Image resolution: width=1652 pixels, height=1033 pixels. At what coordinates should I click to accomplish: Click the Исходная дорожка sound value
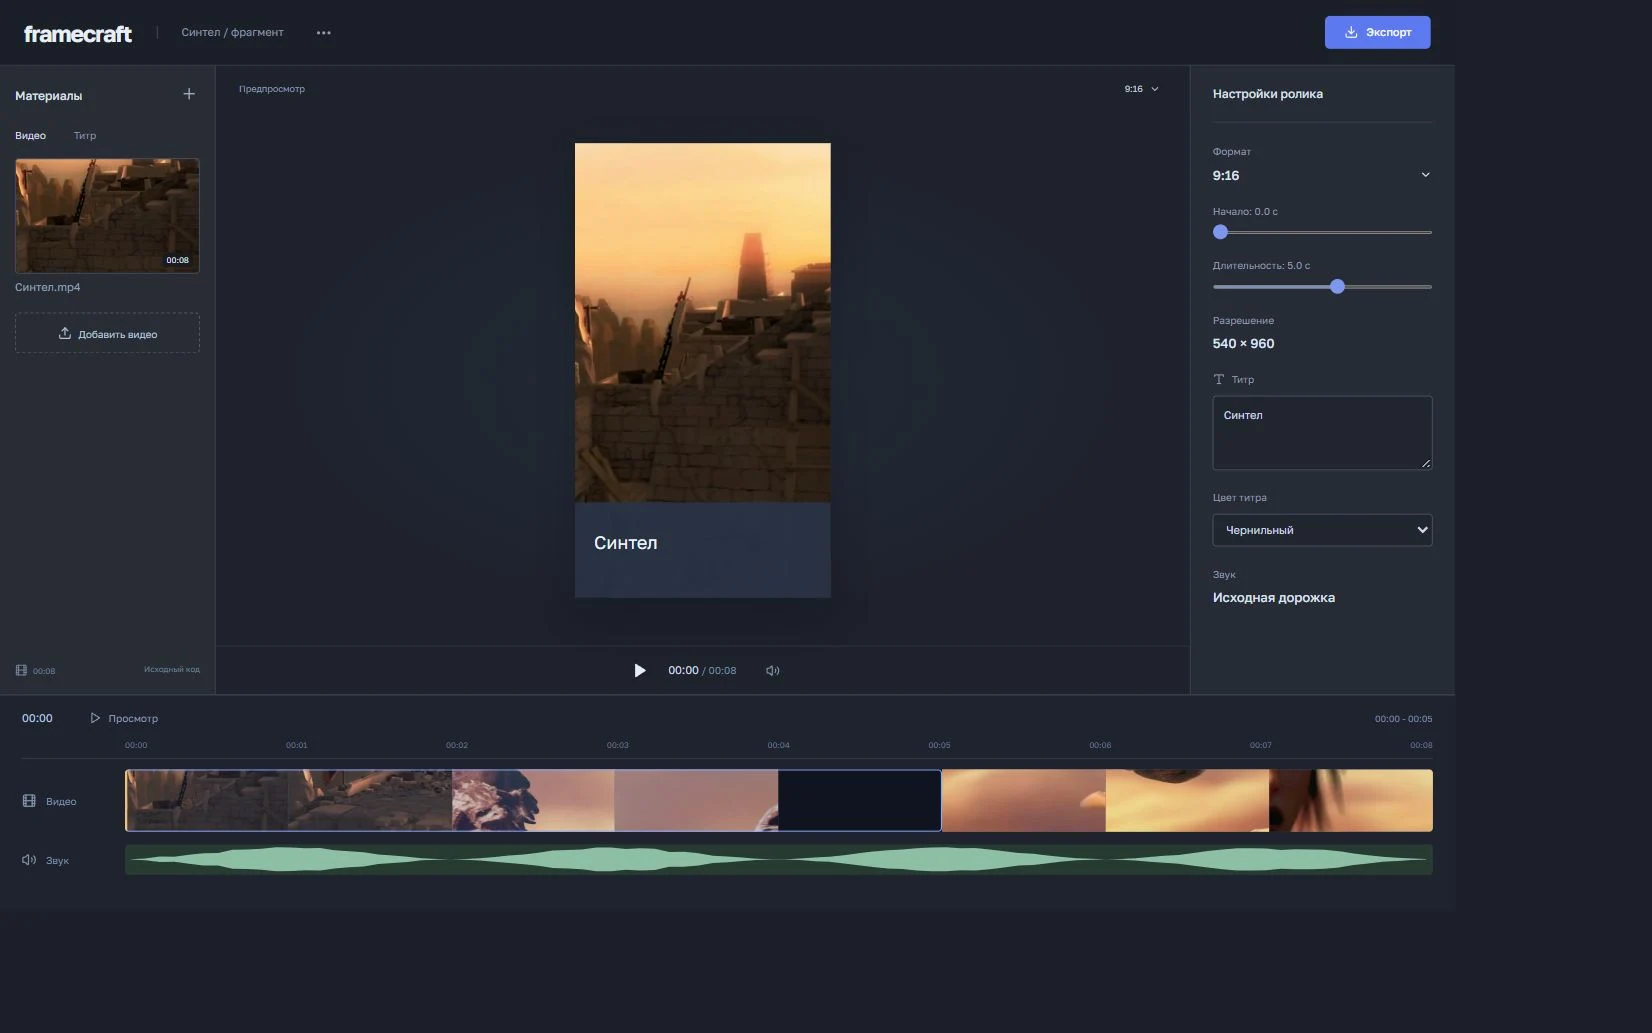(1273, 598)
